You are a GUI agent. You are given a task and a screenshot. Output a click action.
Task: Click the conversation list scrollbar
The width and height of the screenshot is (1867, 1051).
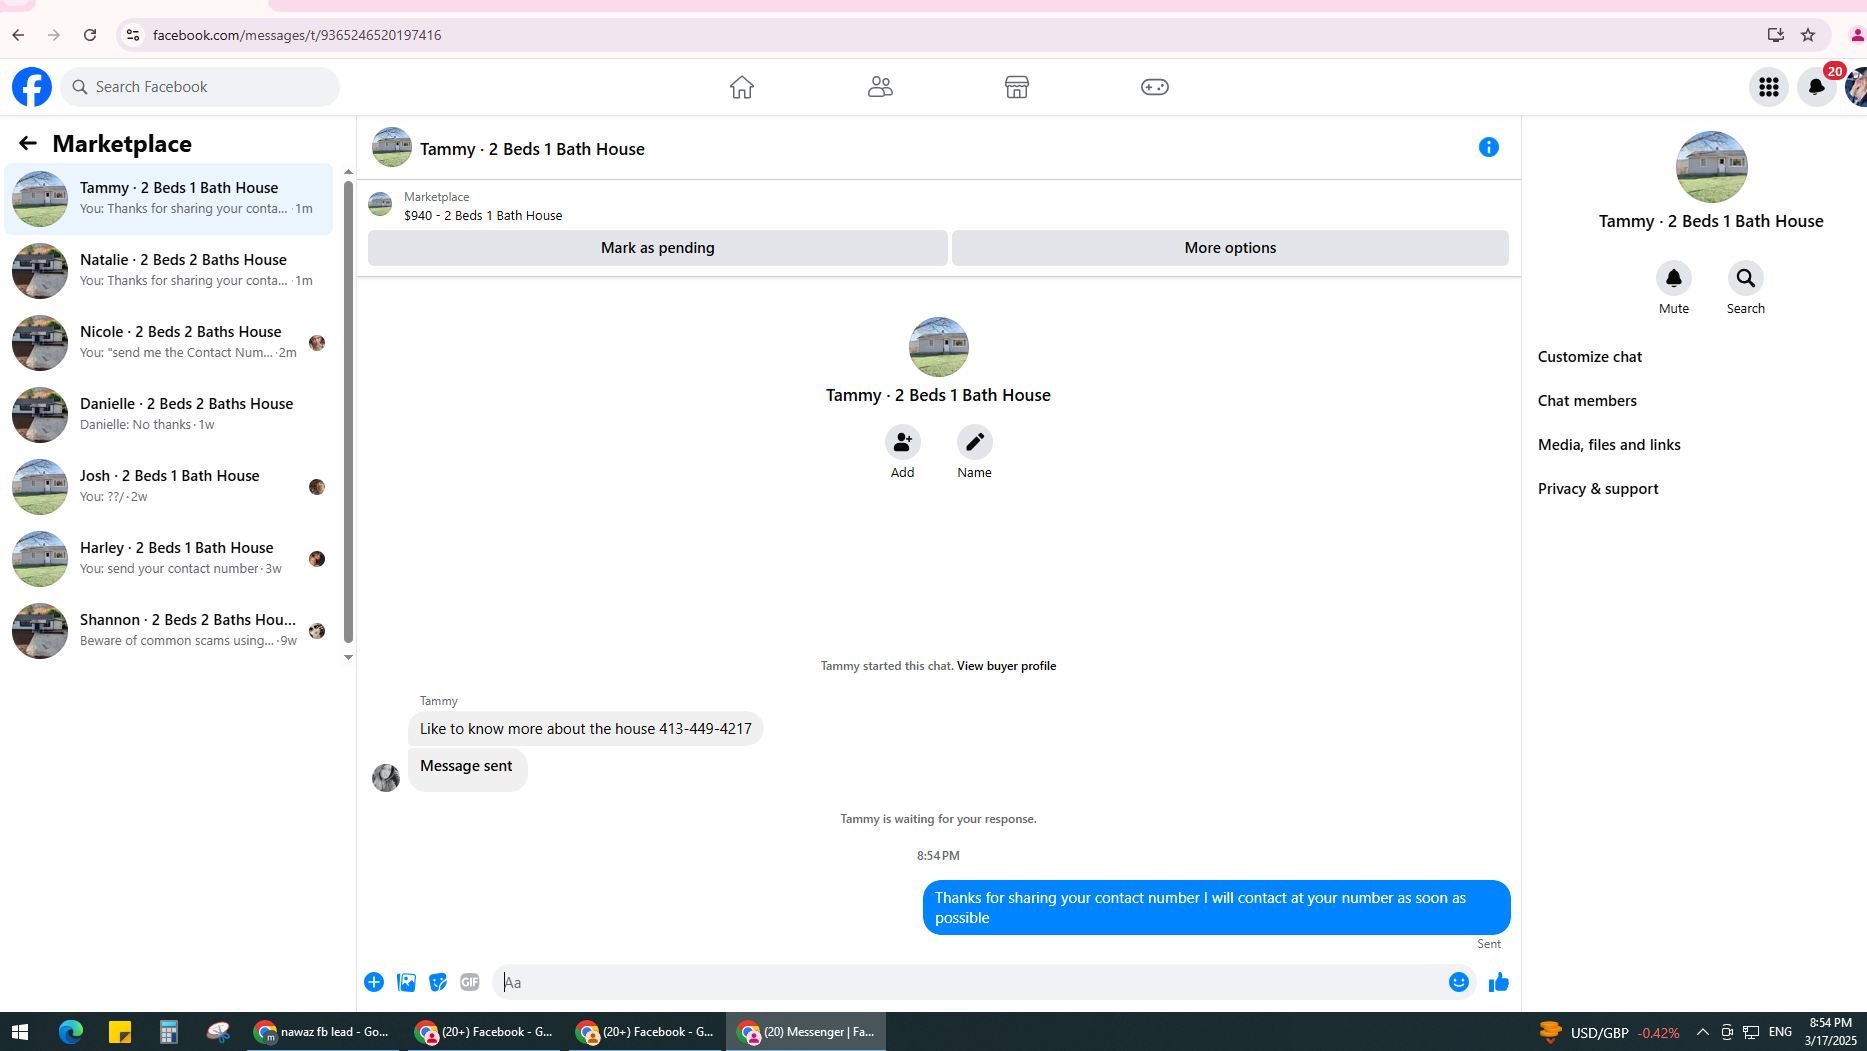click(348, 412)
